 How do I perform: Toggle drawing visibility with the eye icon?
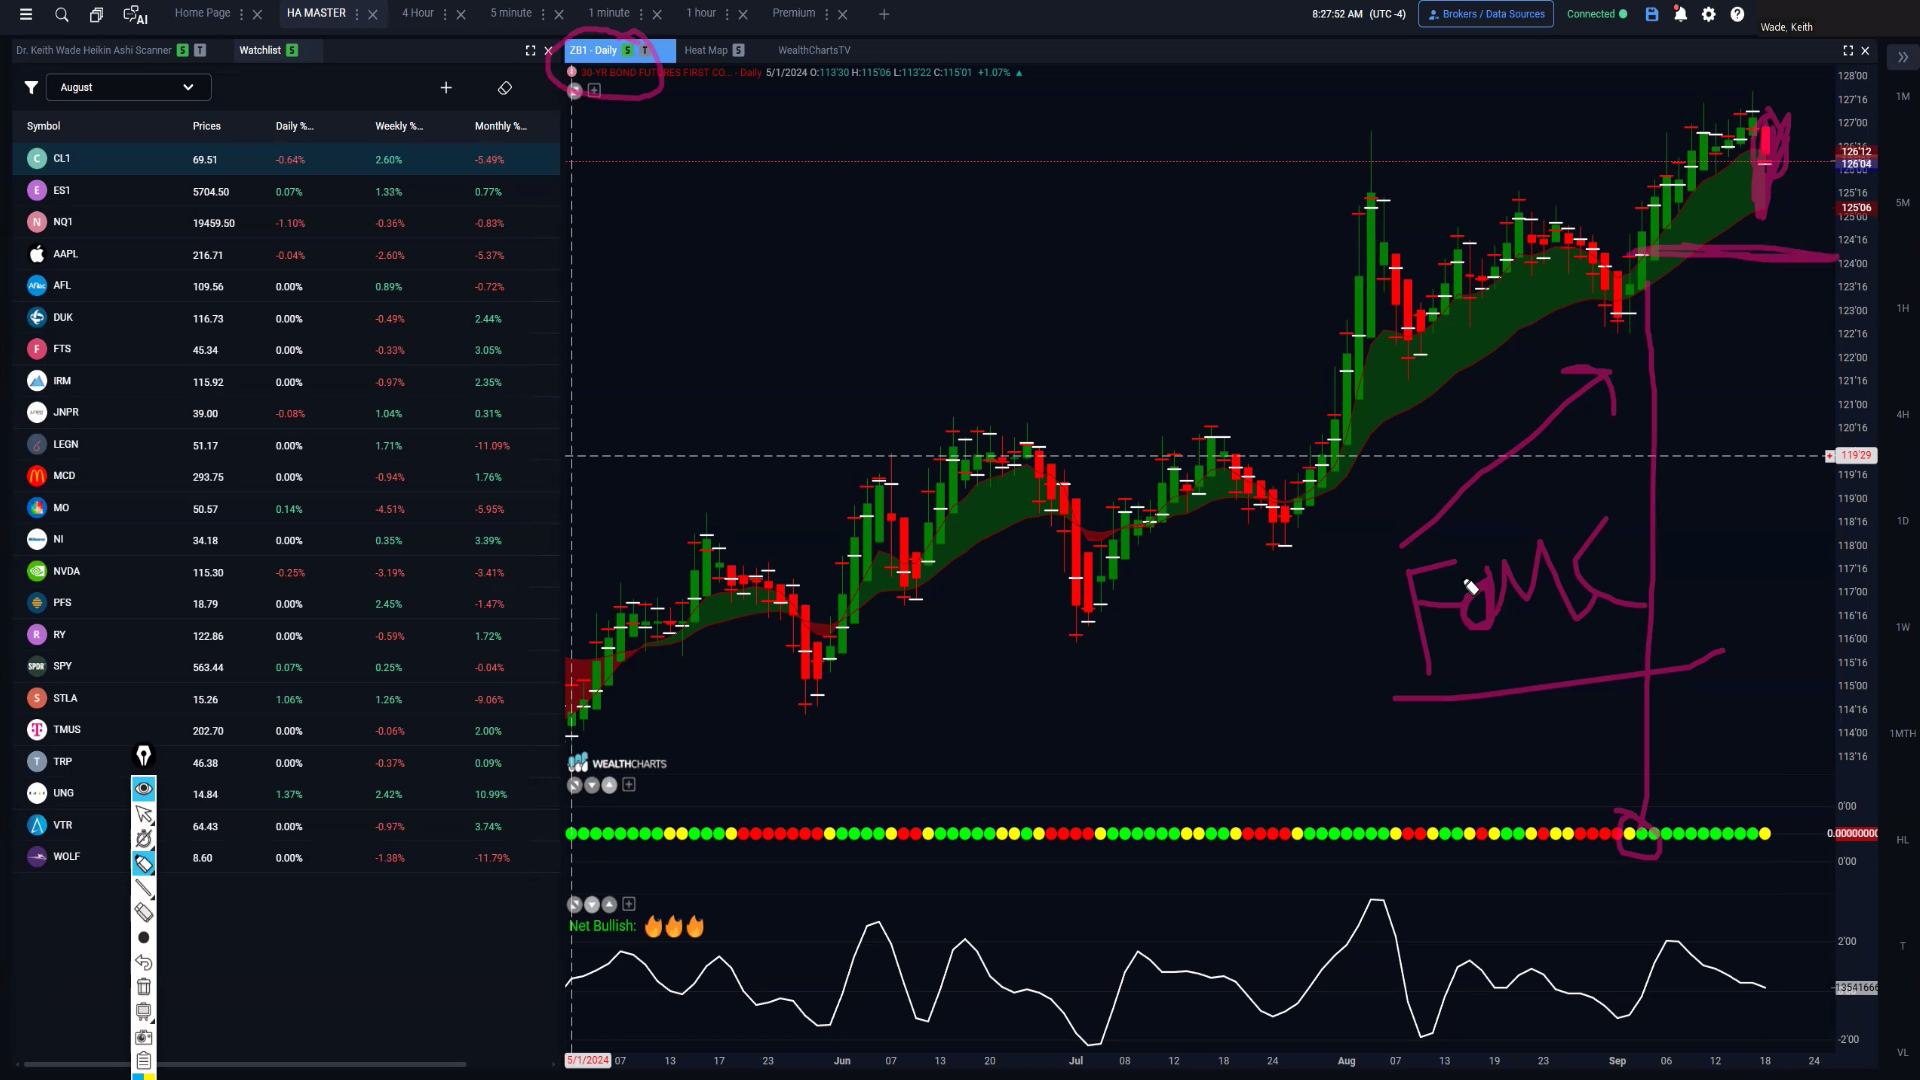point(144,789)
